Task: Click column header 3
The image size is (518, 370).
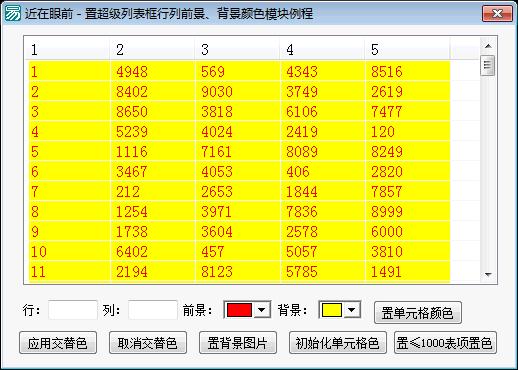Action: pyautogui.click(x=237, y=49)
